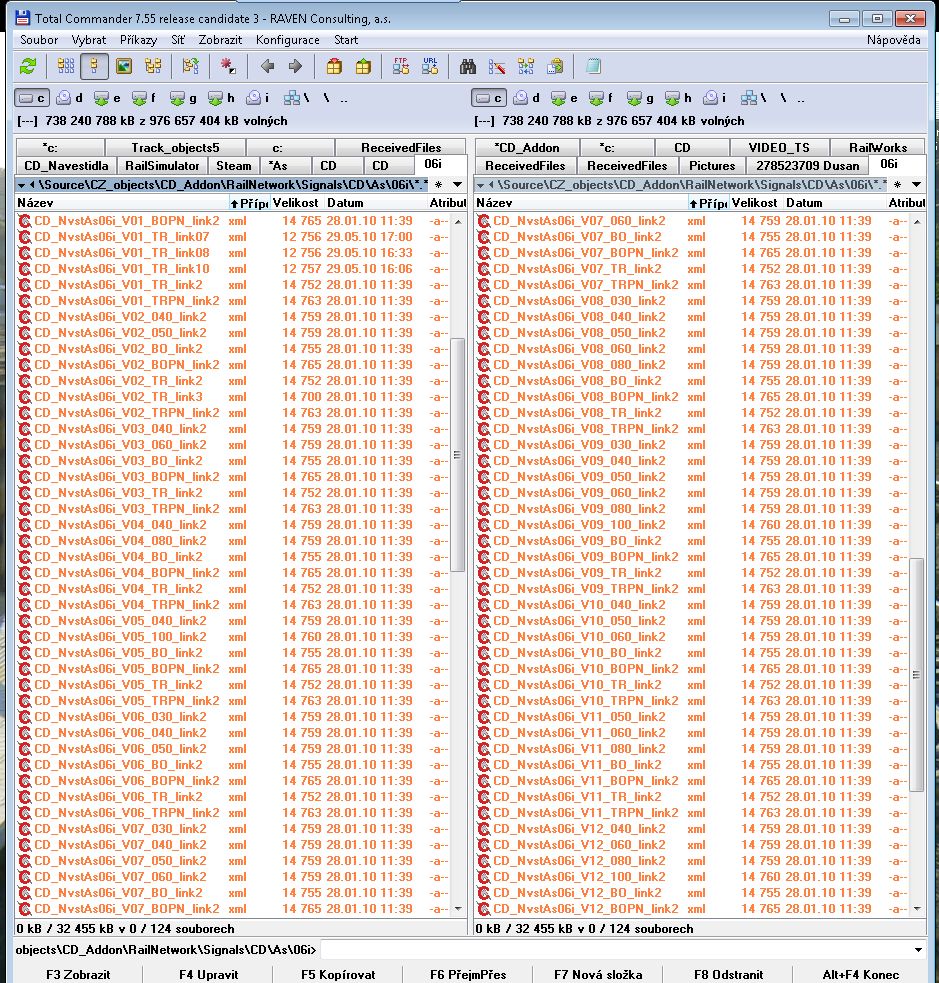Open the command line history dropdown
Image resolution: width=939 pixels, height=983 pixels.
pos(918,950)
